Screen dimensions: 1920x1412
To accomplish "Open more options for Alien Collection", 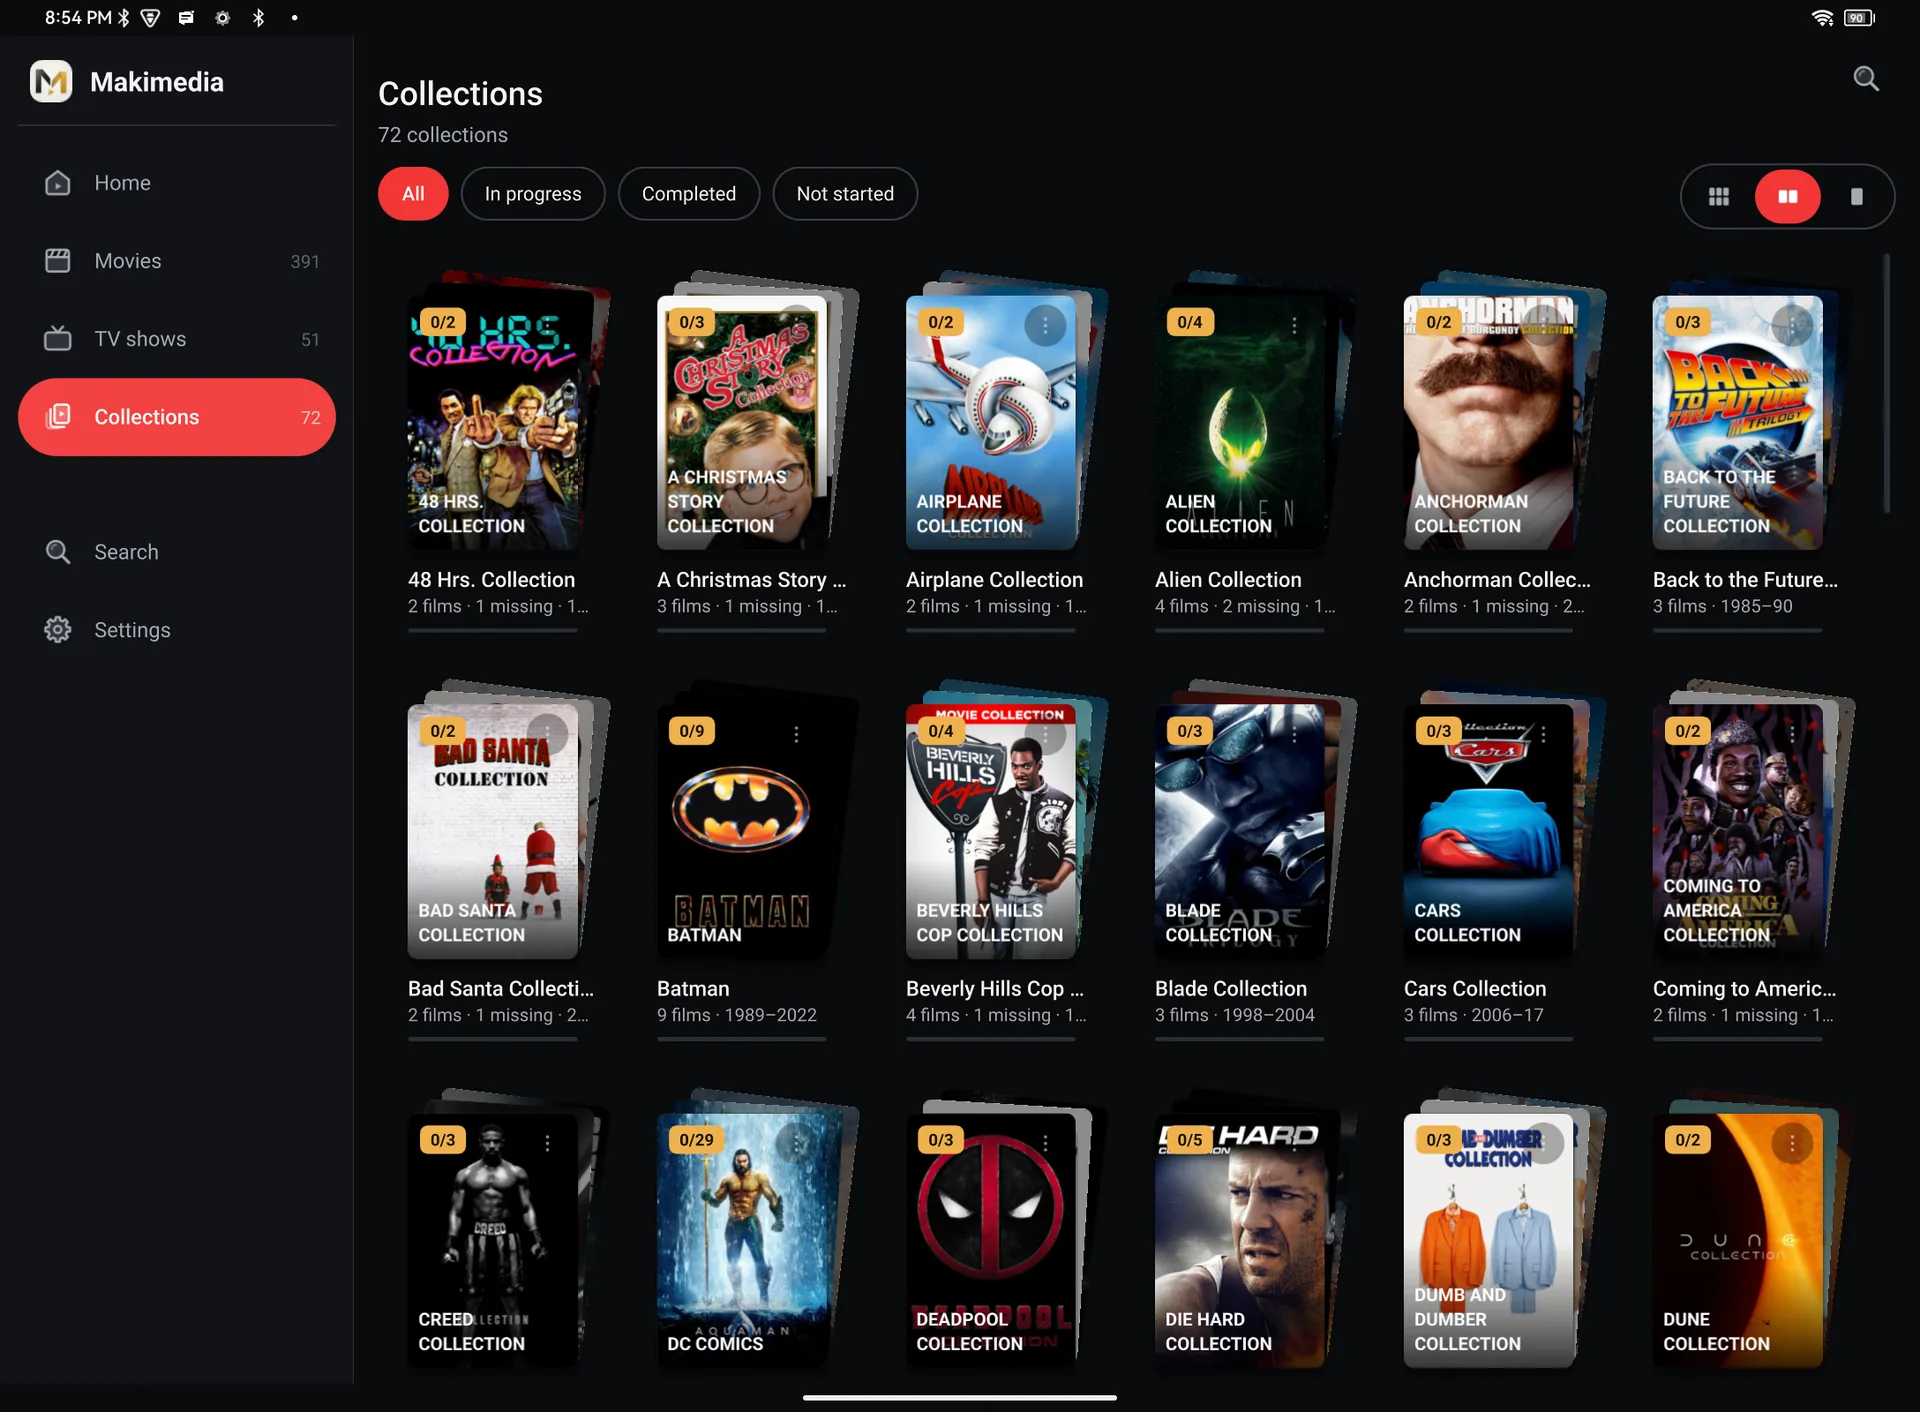I will (x=1294, y=325).
